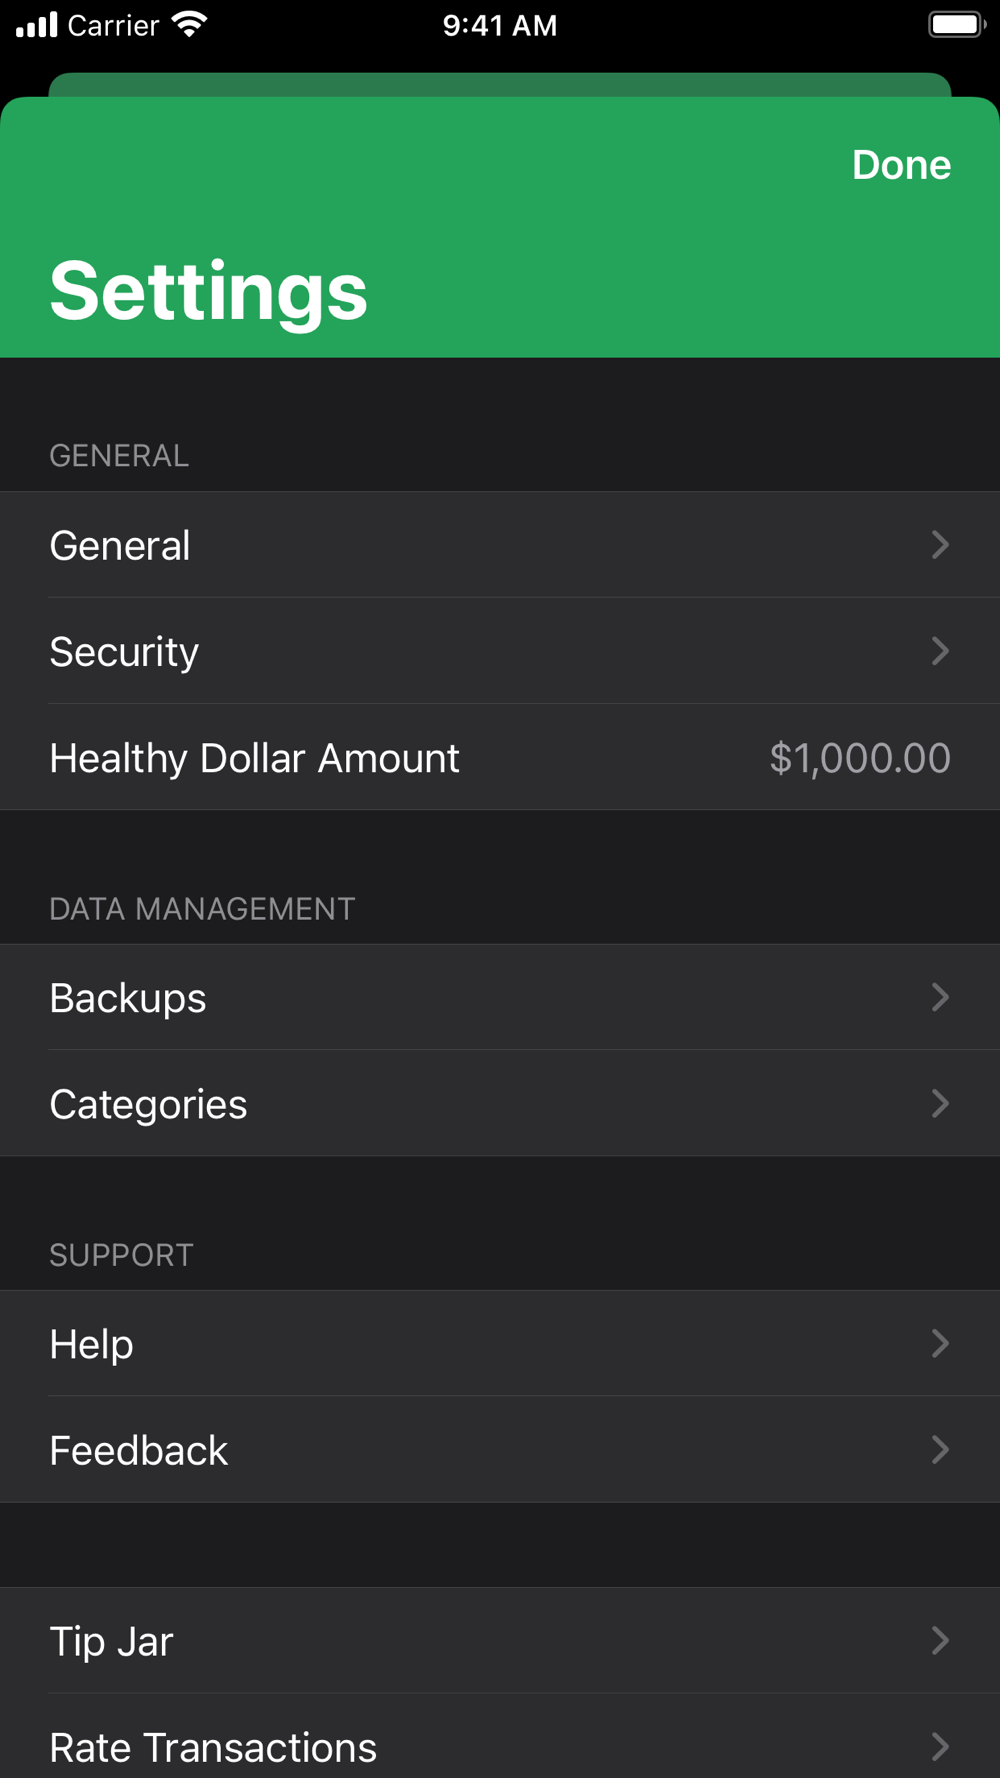The width and height of the screenshot is (1000, 1778).
Task: Open the General settings row
Action: click(x=500, y=545)
